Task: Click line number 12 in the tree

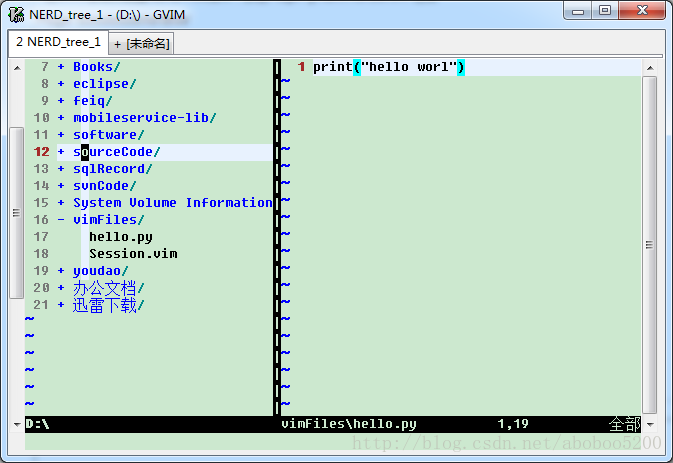Action: tap(42, 152)
